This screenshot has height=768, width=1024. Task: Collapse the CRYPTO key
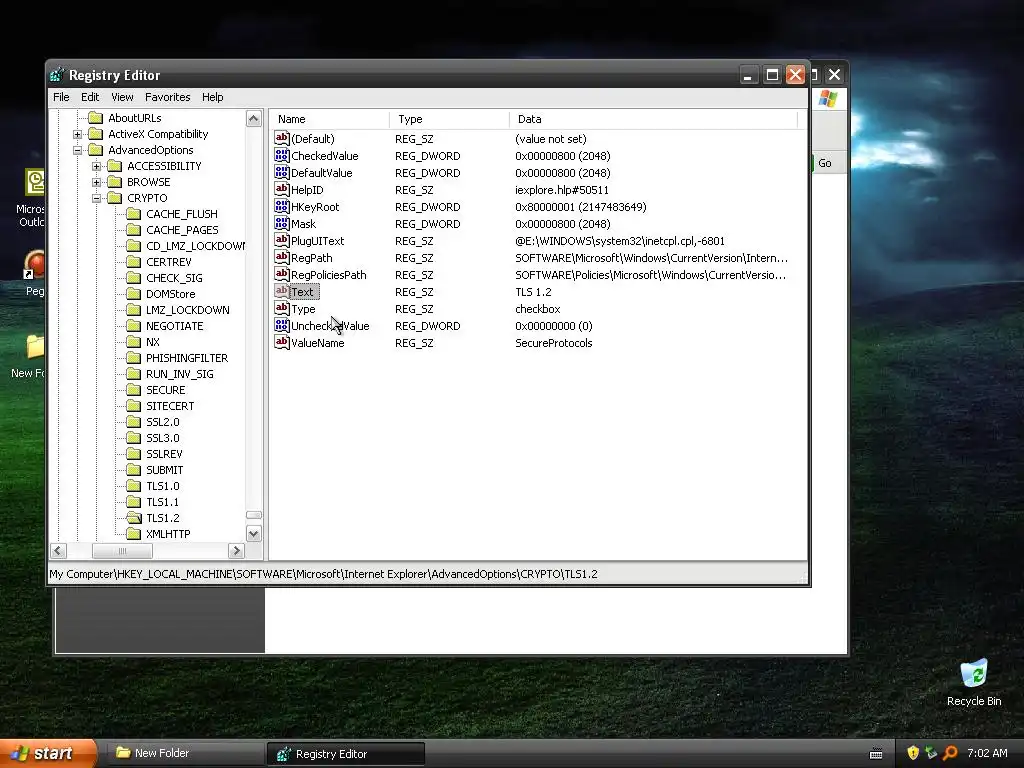(97, 199)
